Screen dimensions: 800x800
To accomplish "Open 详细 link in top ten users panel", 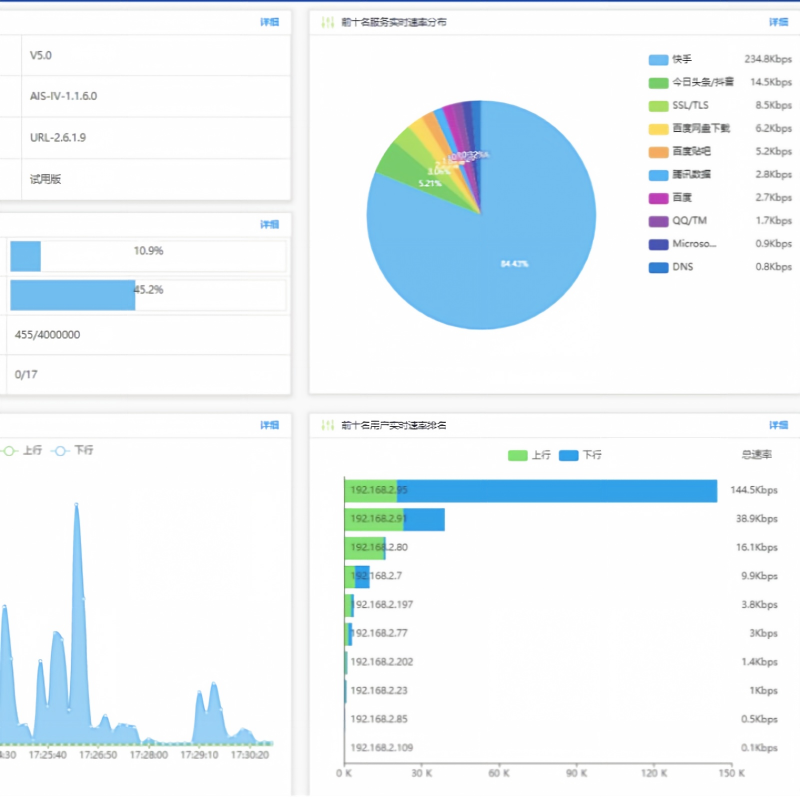I will 778,425.
